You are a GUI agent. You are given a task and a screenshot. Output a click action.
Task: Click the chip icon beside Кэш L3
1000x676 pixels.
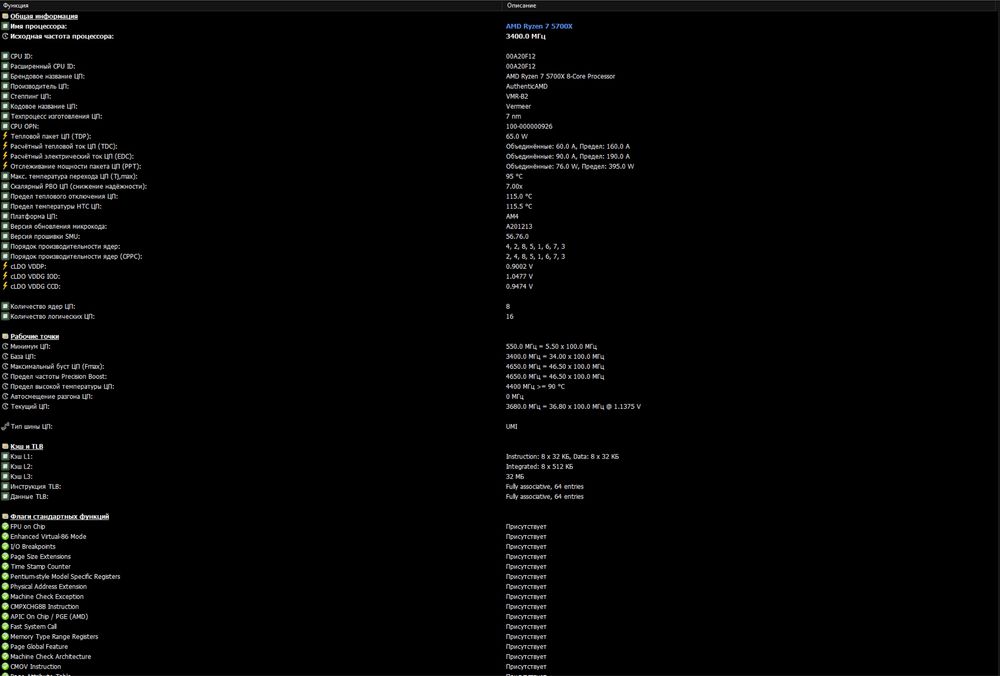click(5, 476)
